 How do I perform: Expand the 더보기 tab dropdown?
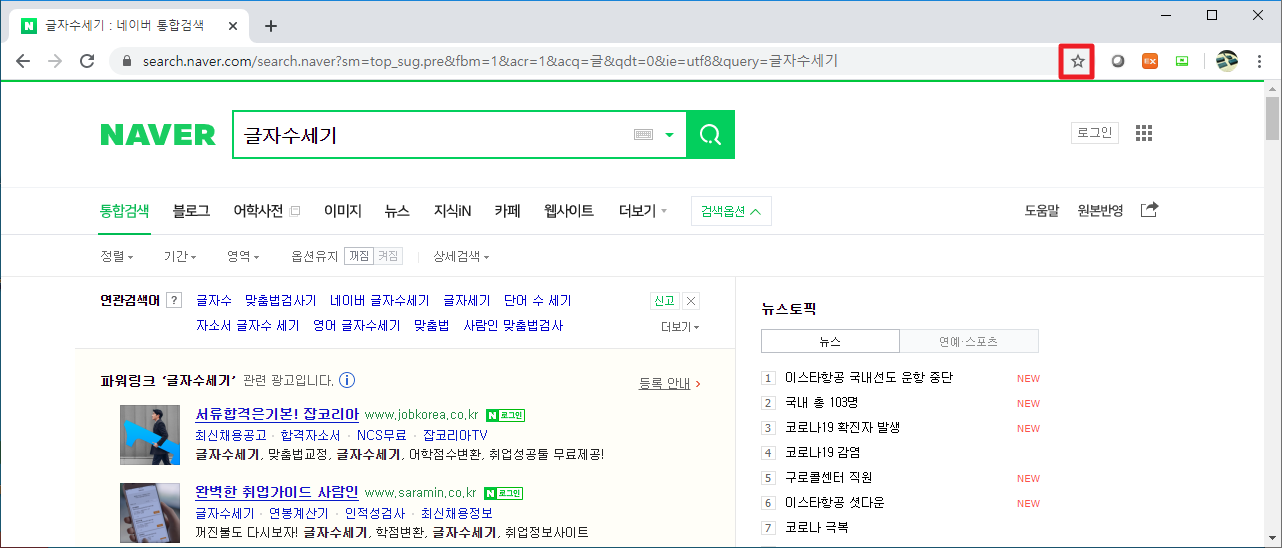click(642, 211)
